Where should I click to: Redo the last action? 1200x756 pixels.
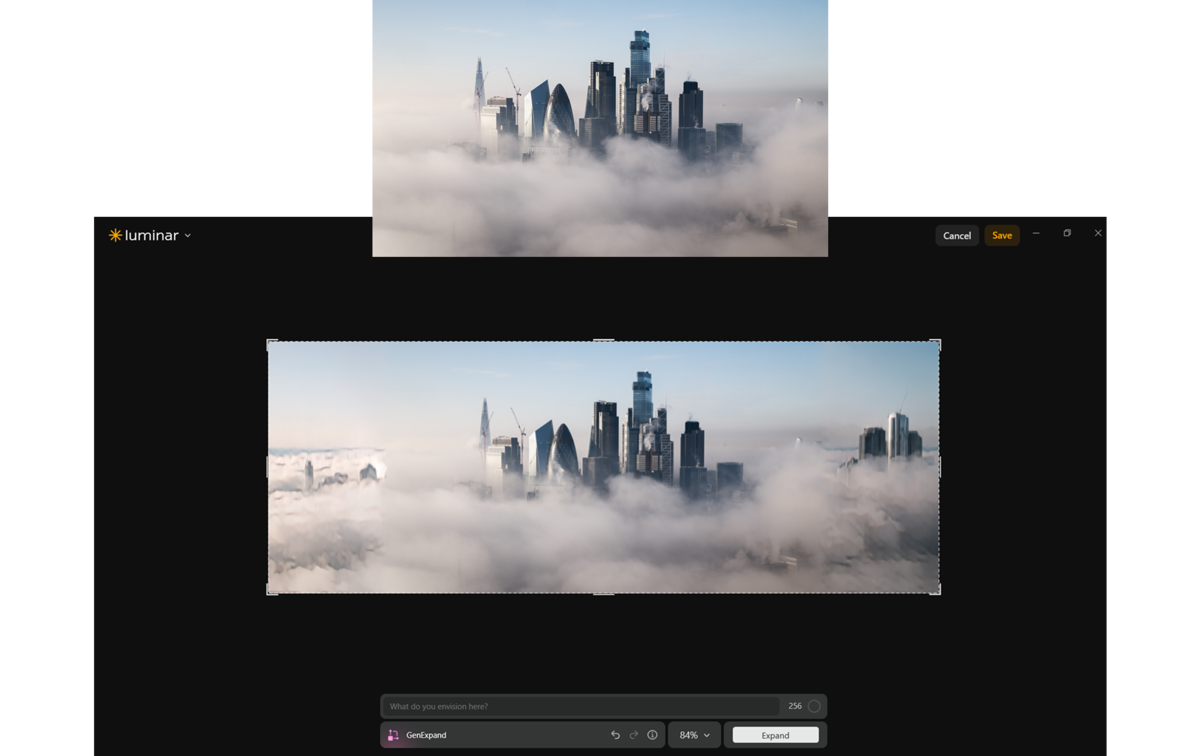click(x=634, y=735)
